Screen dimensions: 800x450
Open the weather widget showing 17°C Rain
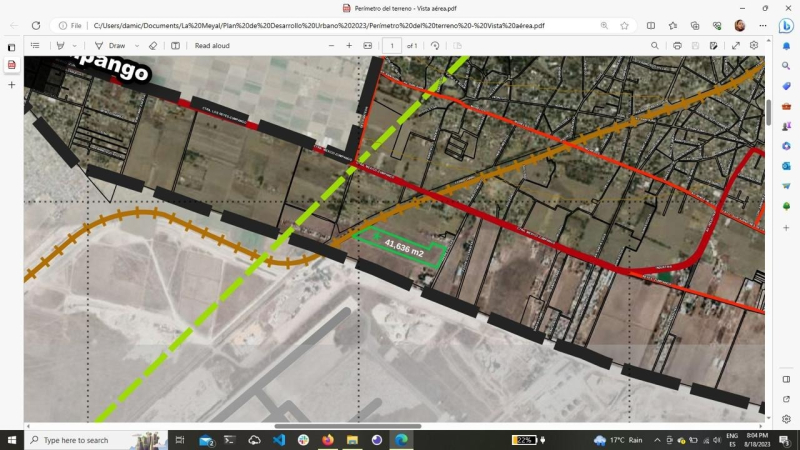pyautogui.click(x=618, y=440)
